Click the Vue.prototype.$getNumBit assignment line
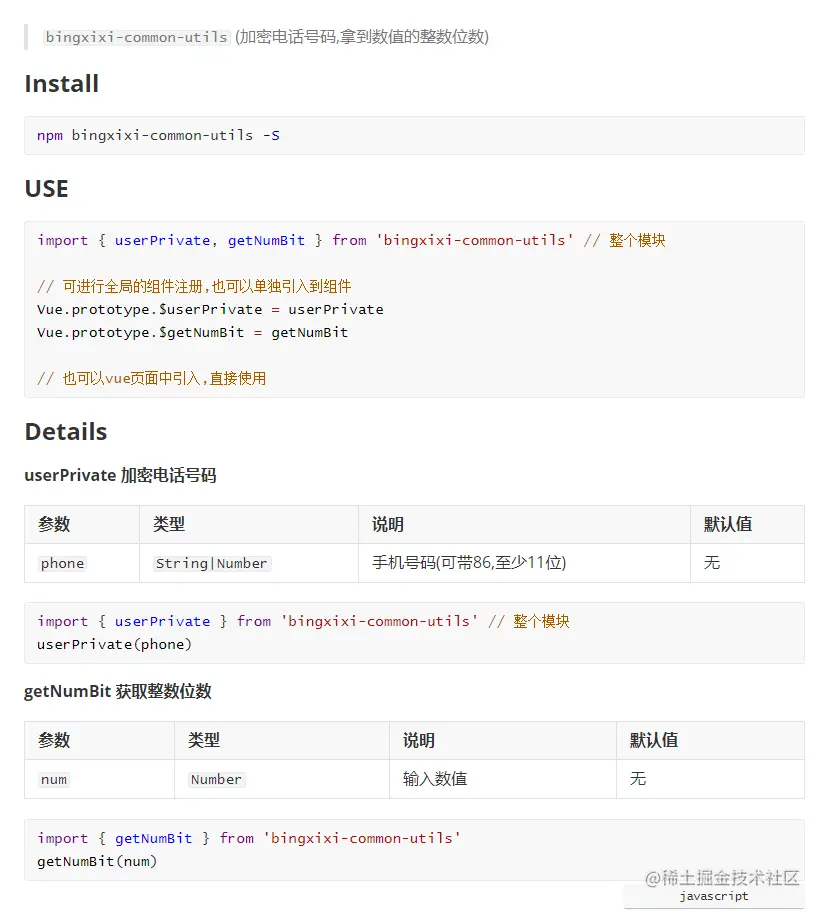The width and height of the screenshot is (824, 912). click(x=192, y=332)
